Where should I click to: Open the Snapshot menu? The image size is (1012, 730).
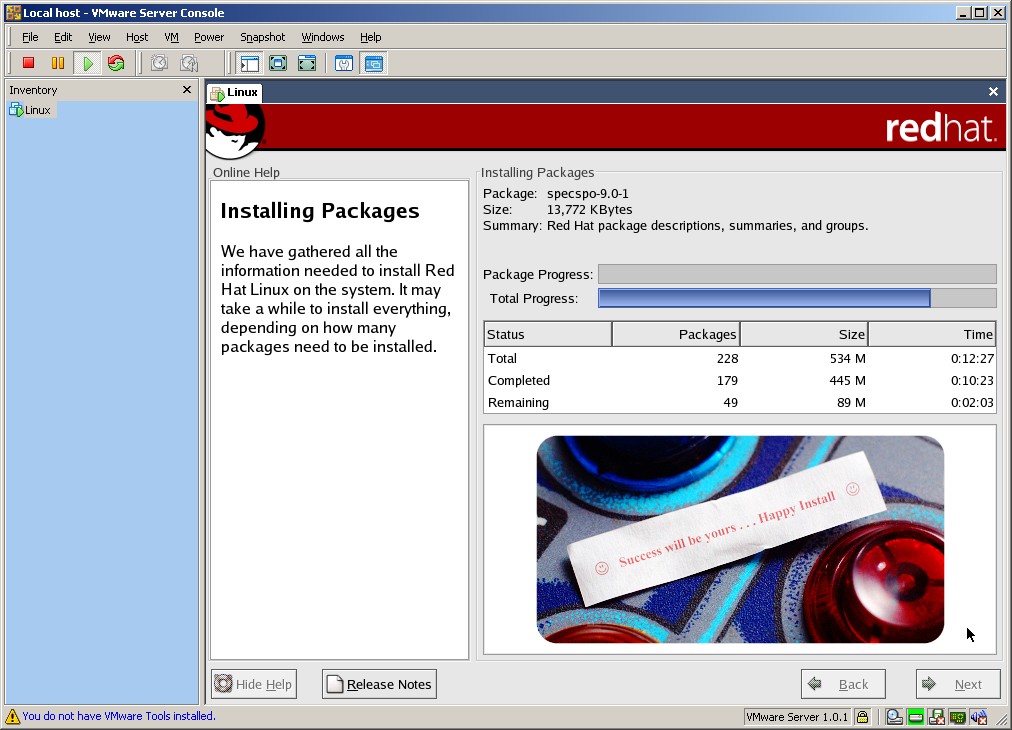point(262,37)
